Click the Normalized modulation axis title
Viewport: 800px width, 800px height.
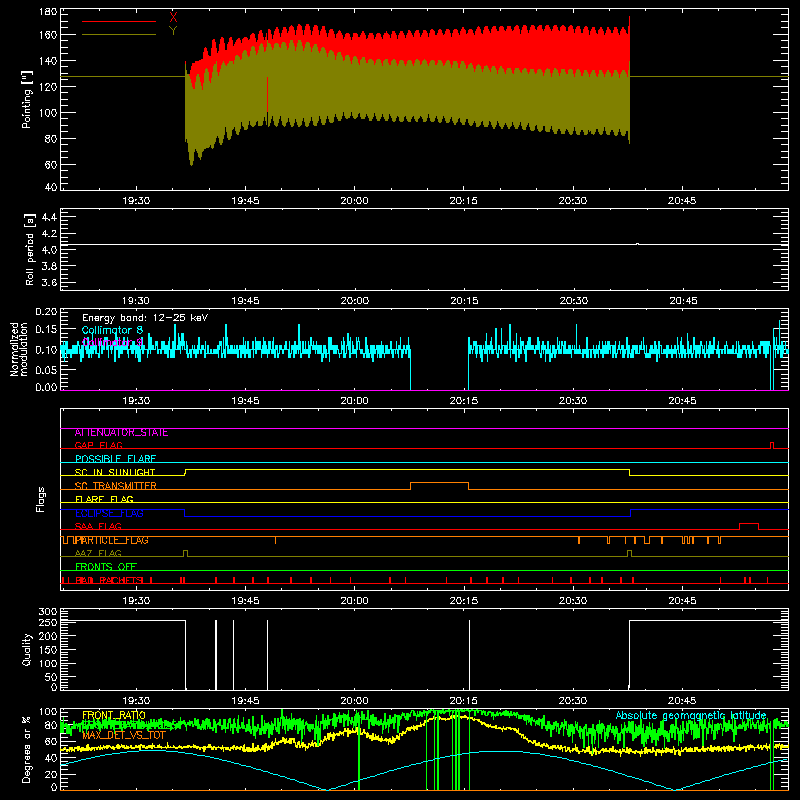(x=19, y=349)
